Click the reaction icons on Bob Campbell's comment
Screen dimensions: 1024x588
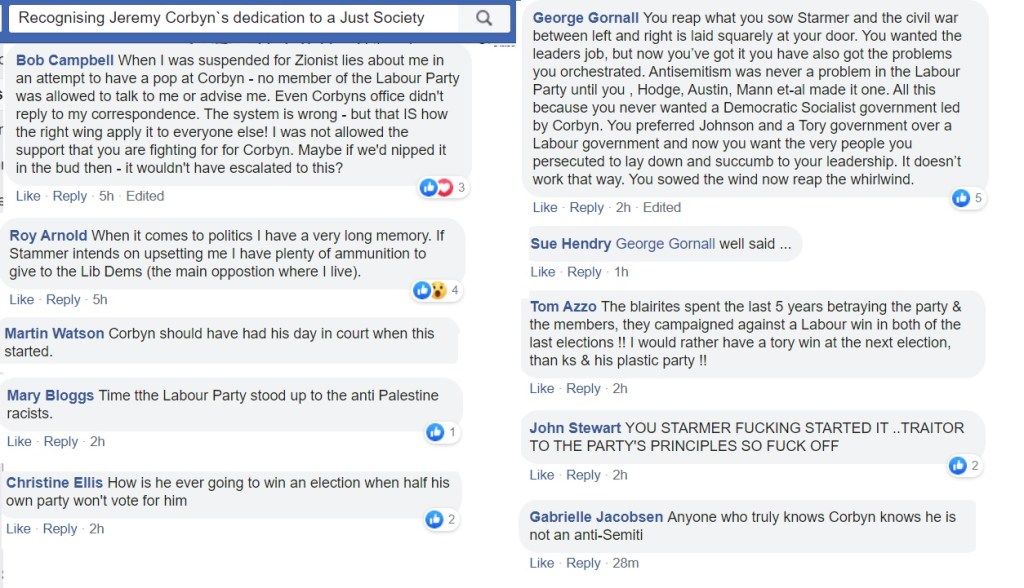coord(437,187)
